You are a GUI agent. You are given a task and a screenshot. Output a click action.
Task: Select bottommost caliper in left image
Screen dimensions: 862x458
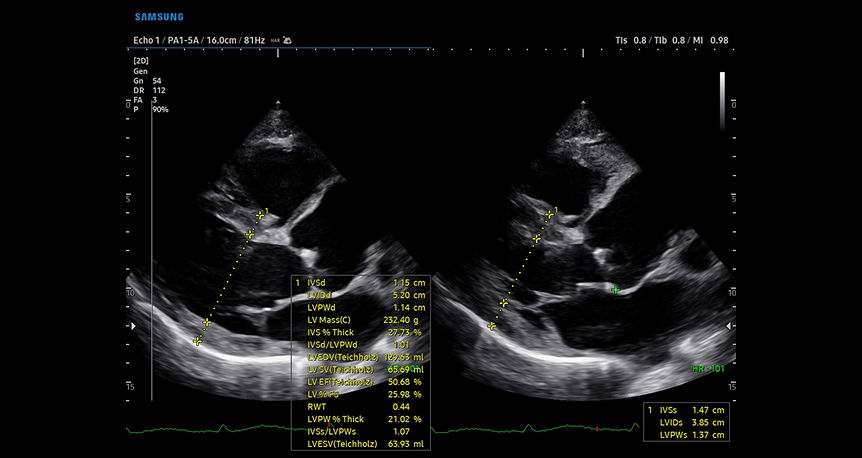[x=198, y=341]
